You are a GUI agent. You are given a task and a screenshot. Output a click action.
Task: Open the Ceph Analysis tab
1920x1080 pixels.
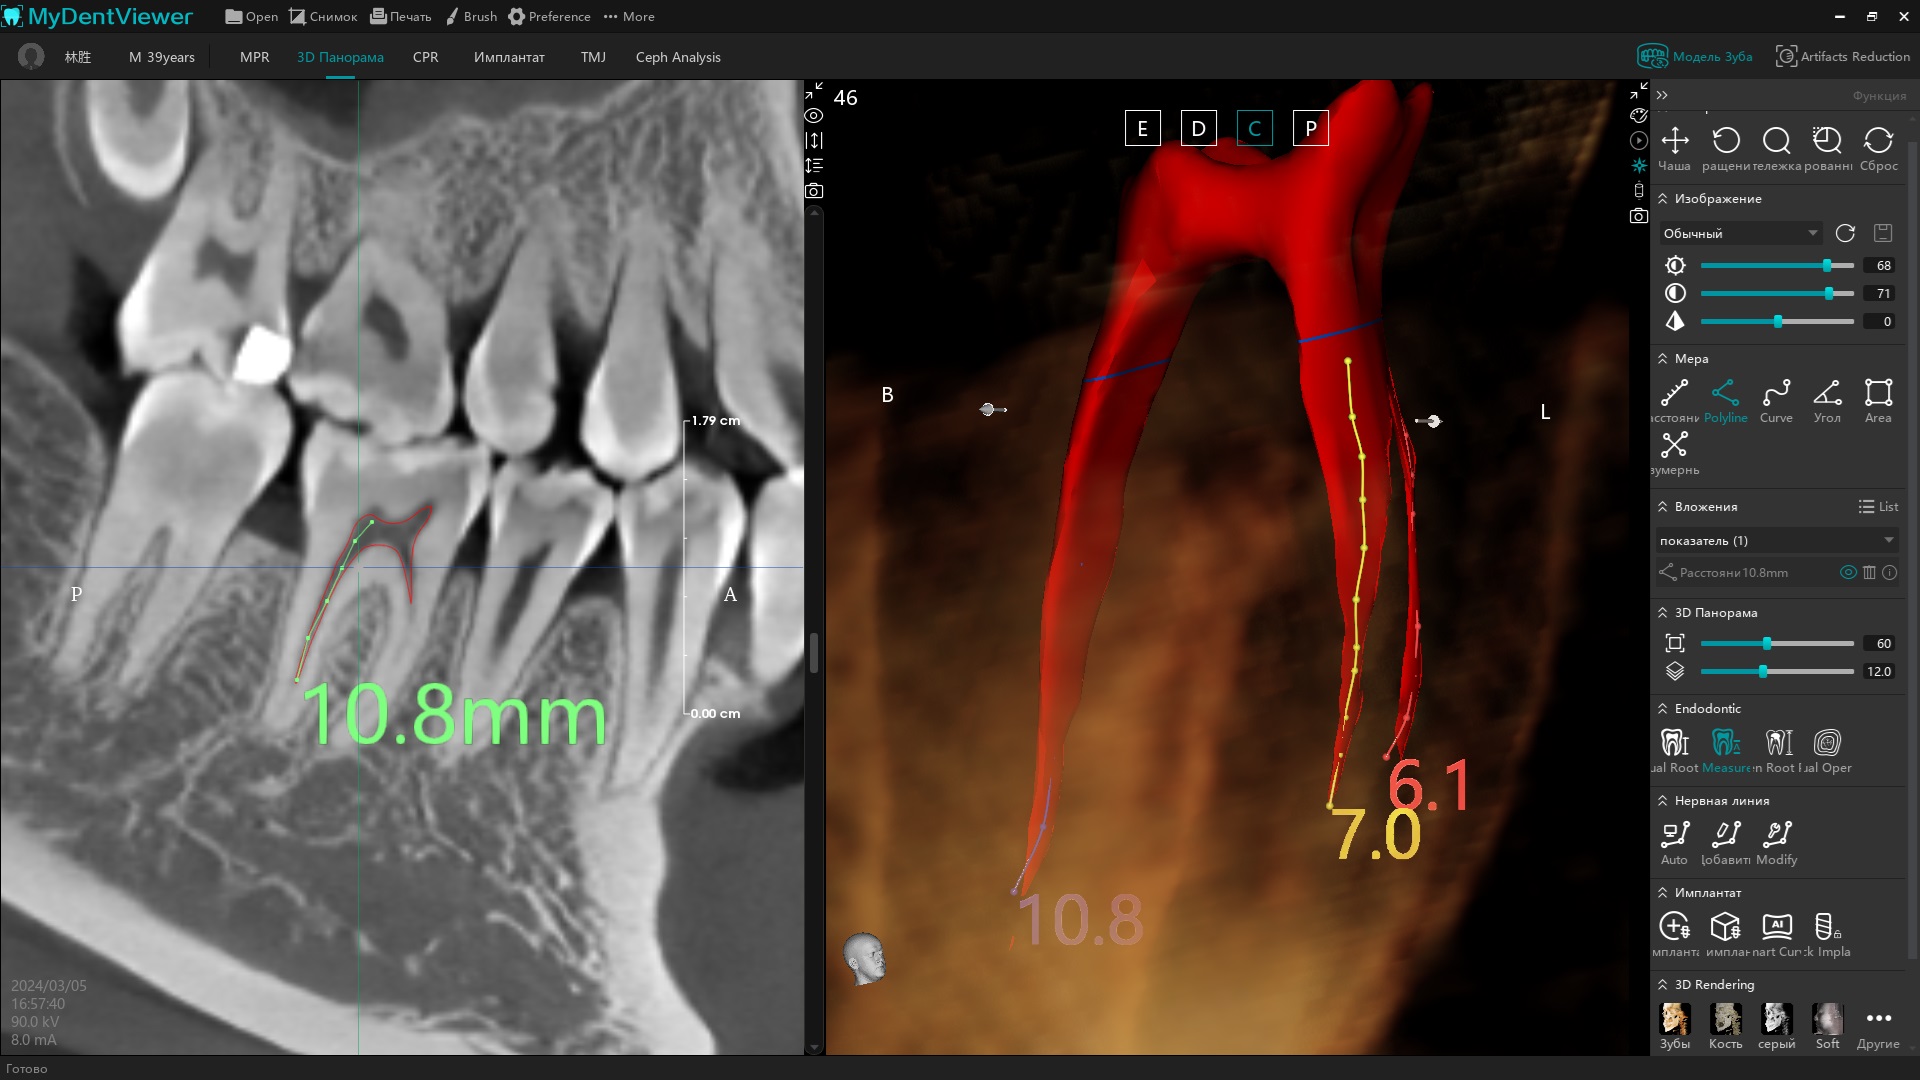677,57
